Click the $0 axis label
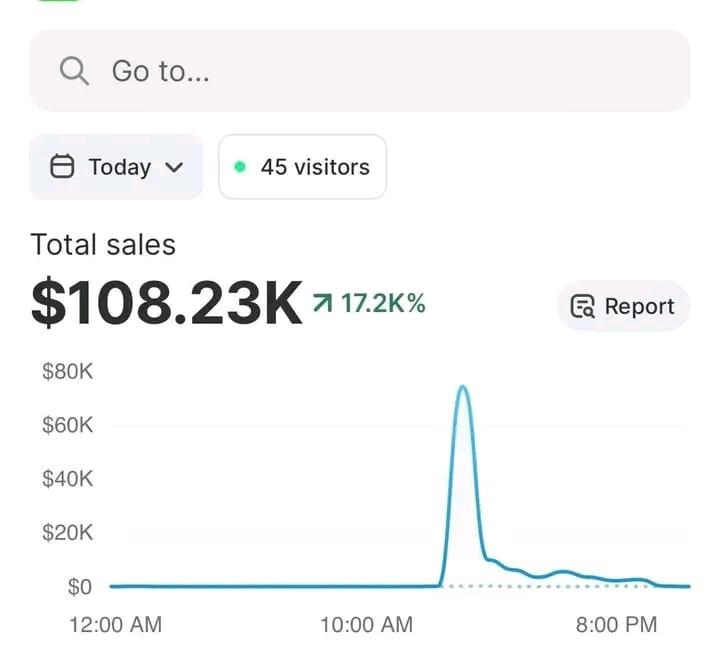Screen dimensions: 720x651 [80, 587]
